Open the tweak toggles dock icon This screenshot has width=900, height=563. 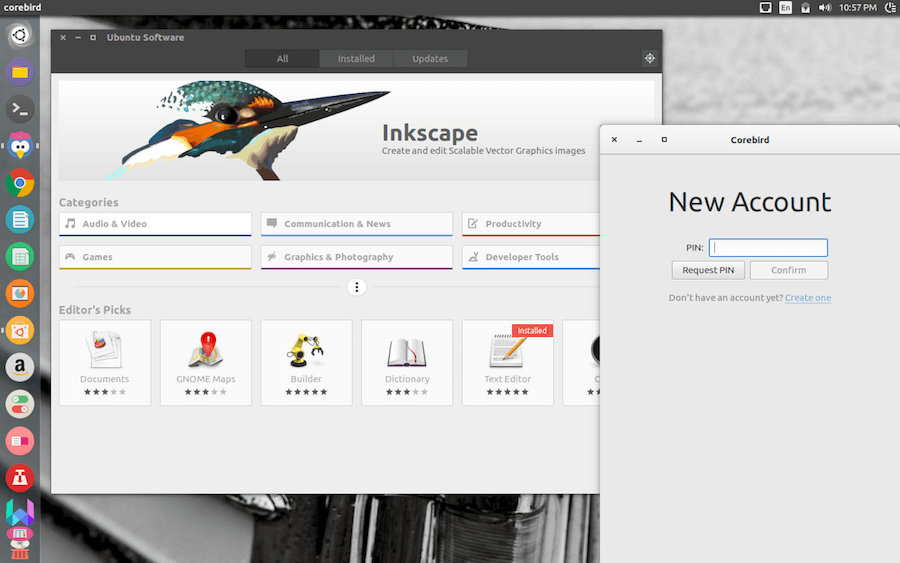tap(20, 405)
